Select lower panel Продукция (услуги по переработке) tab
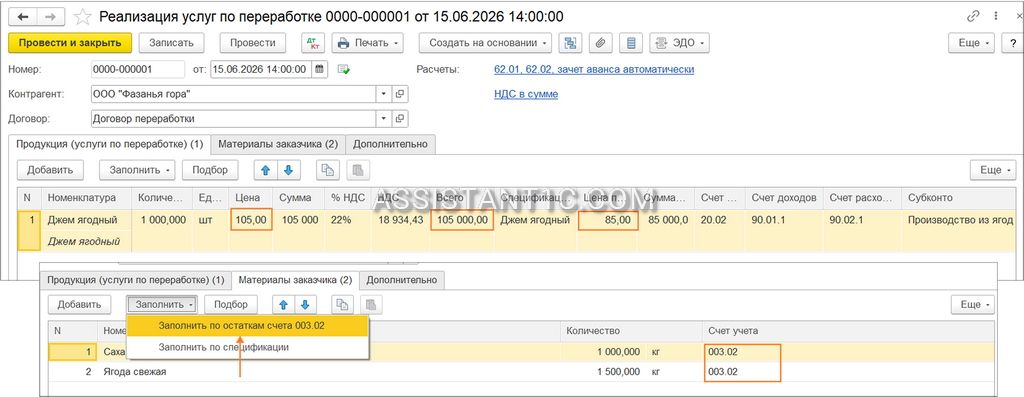Viewport: 1024px width, 397px height. tap(135, 280)
